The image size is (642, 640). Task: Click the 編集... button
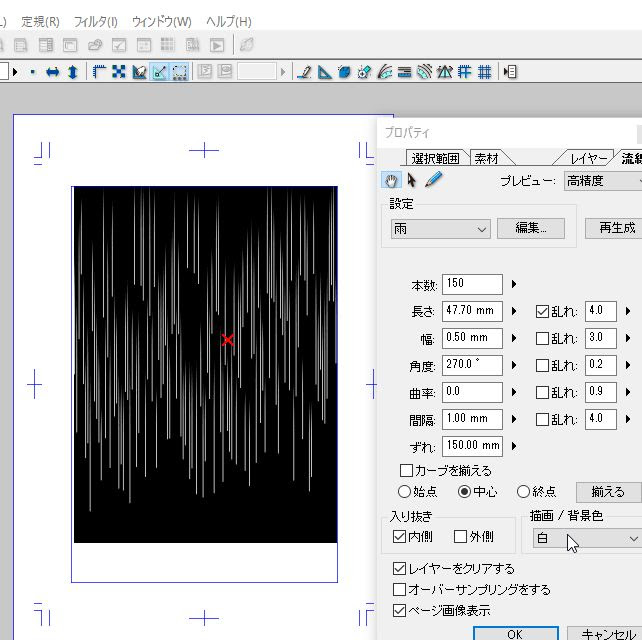coord(531,228)
